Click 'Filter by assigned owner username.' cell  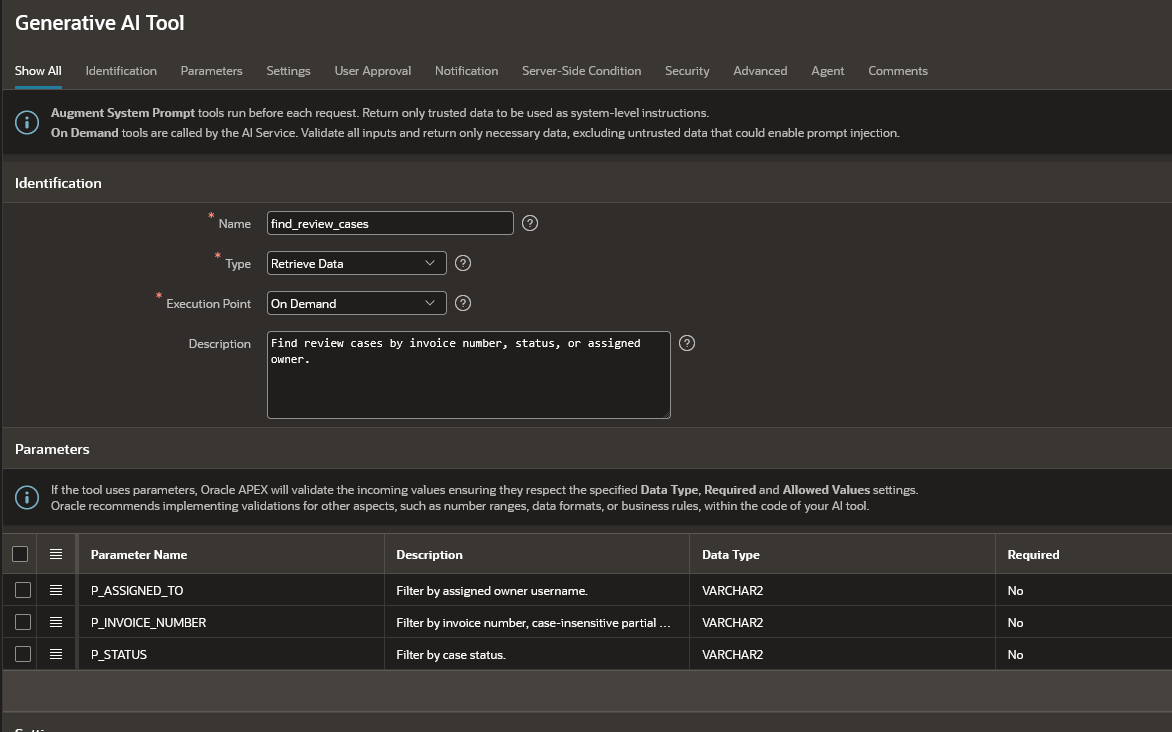tap(537, 590)
